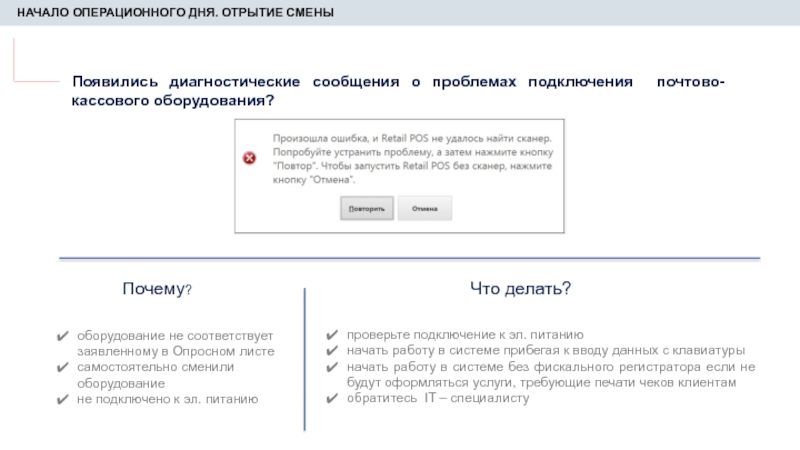Click 'проверьте подключение к эл. питанию'
800x450 pixels.
coord(465,335)
